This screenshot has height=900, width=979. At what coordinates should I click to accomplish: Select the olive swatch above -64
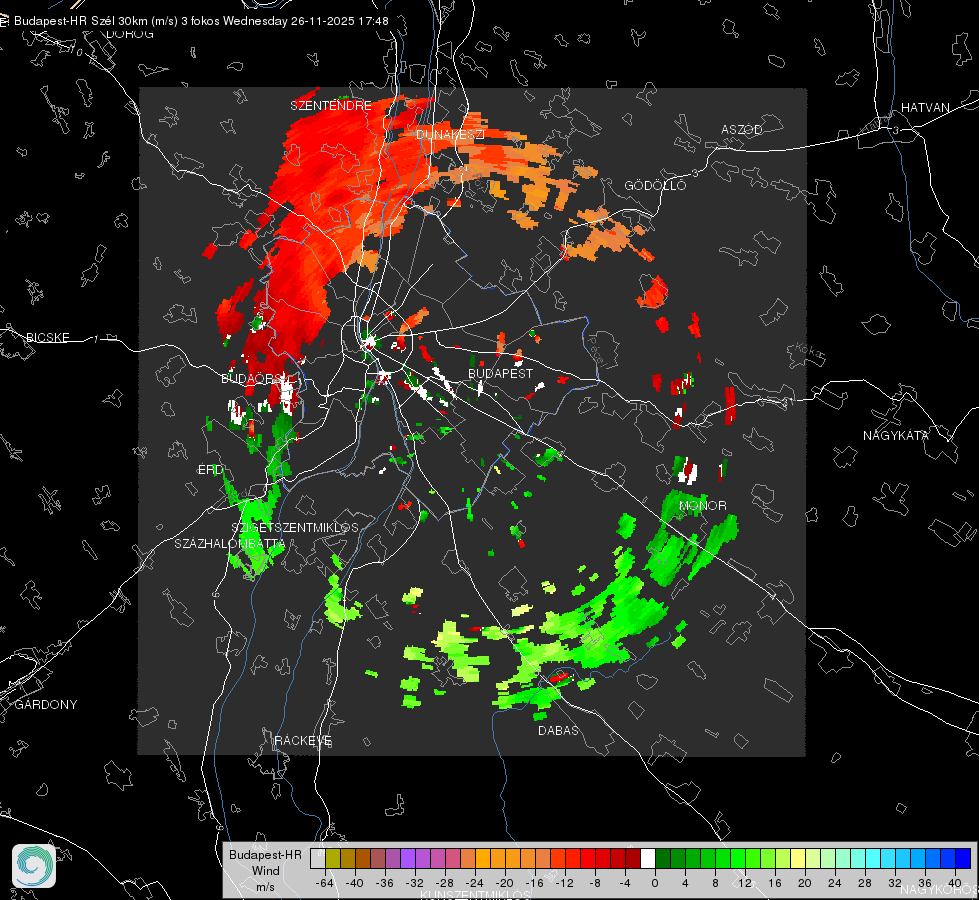[333, 859]
